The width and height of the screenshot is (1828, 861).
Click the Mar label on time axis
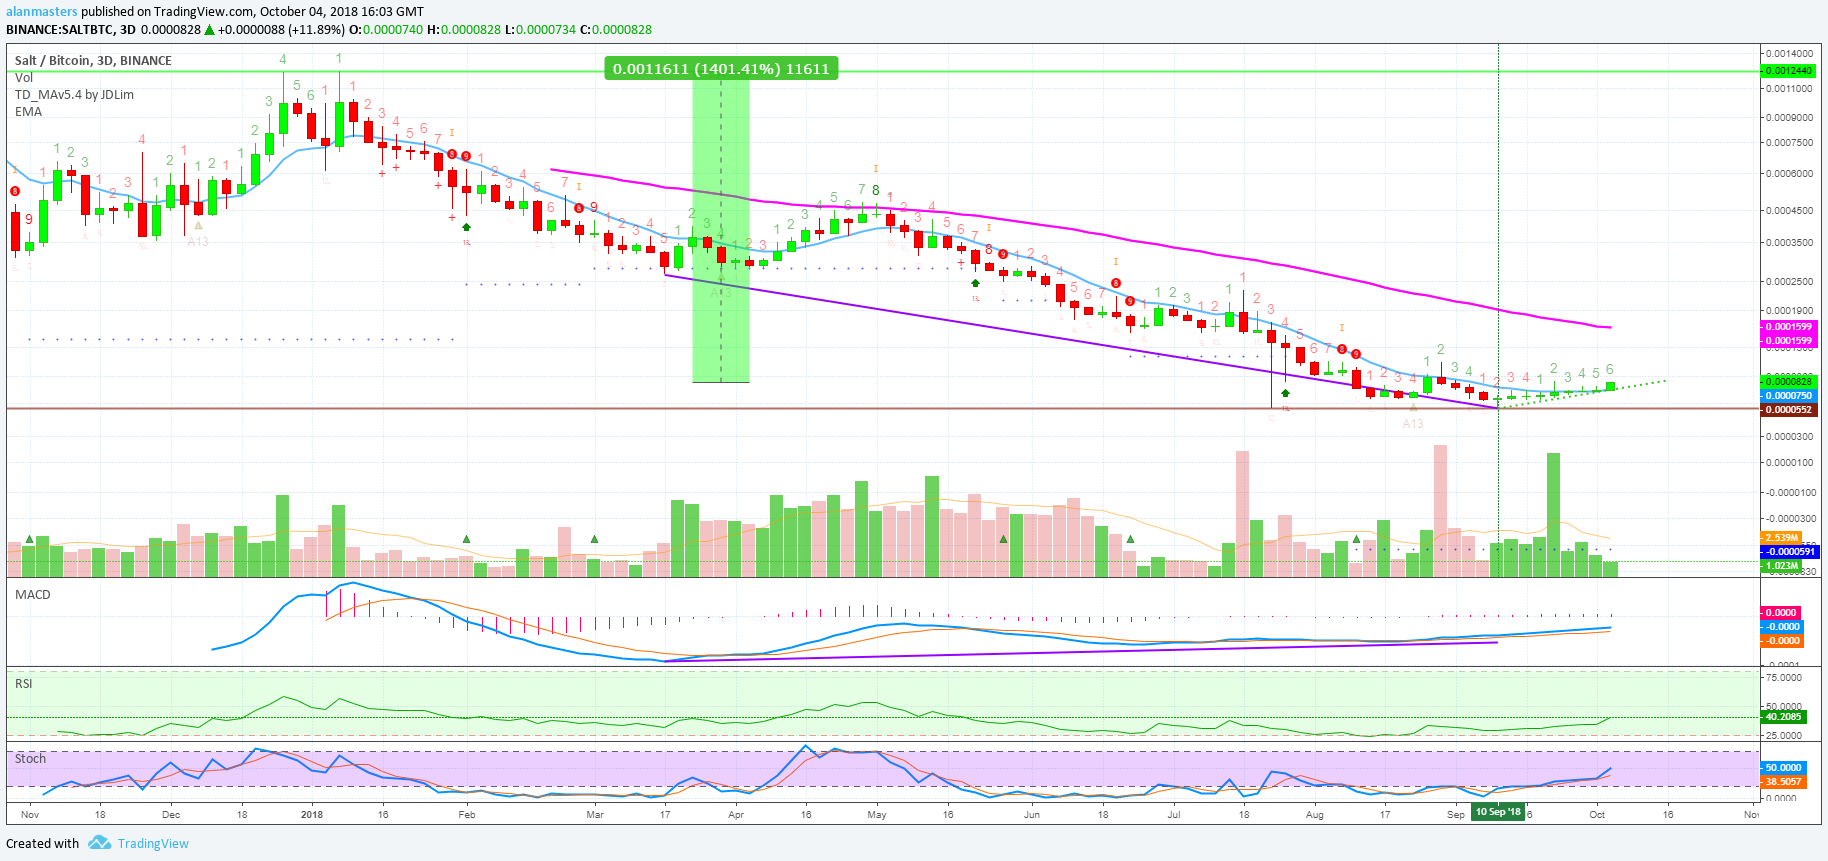[595, 814]
